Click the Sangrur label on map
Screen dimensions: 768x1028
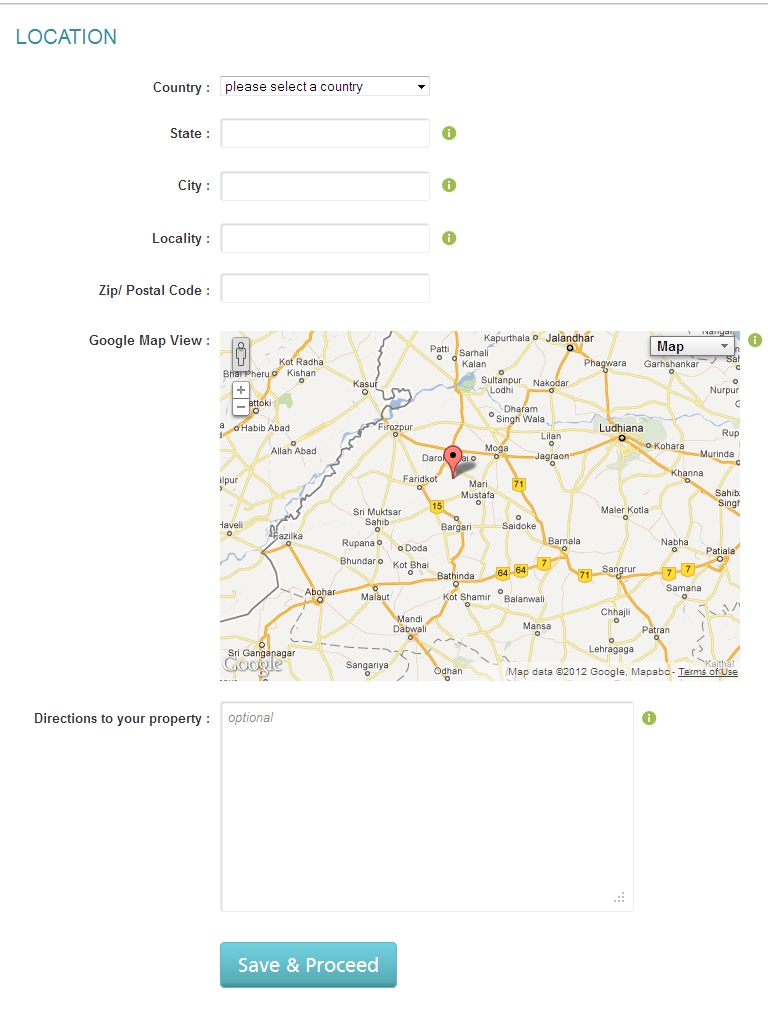pos(619,569)
